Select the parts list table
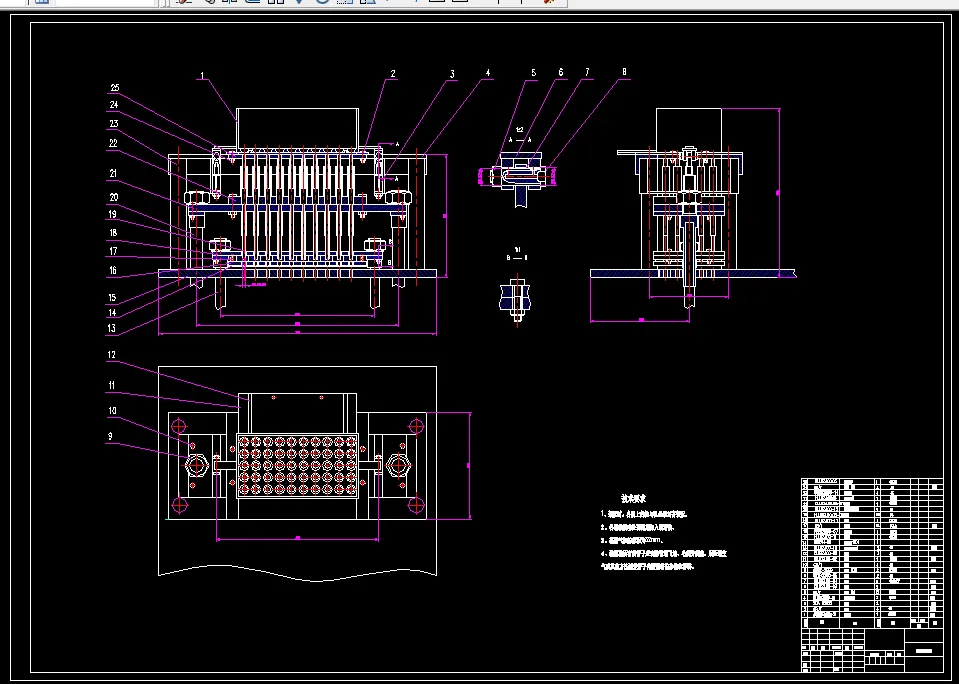The width and height of the screenshot is (959, 684). (x=870, y=552)
